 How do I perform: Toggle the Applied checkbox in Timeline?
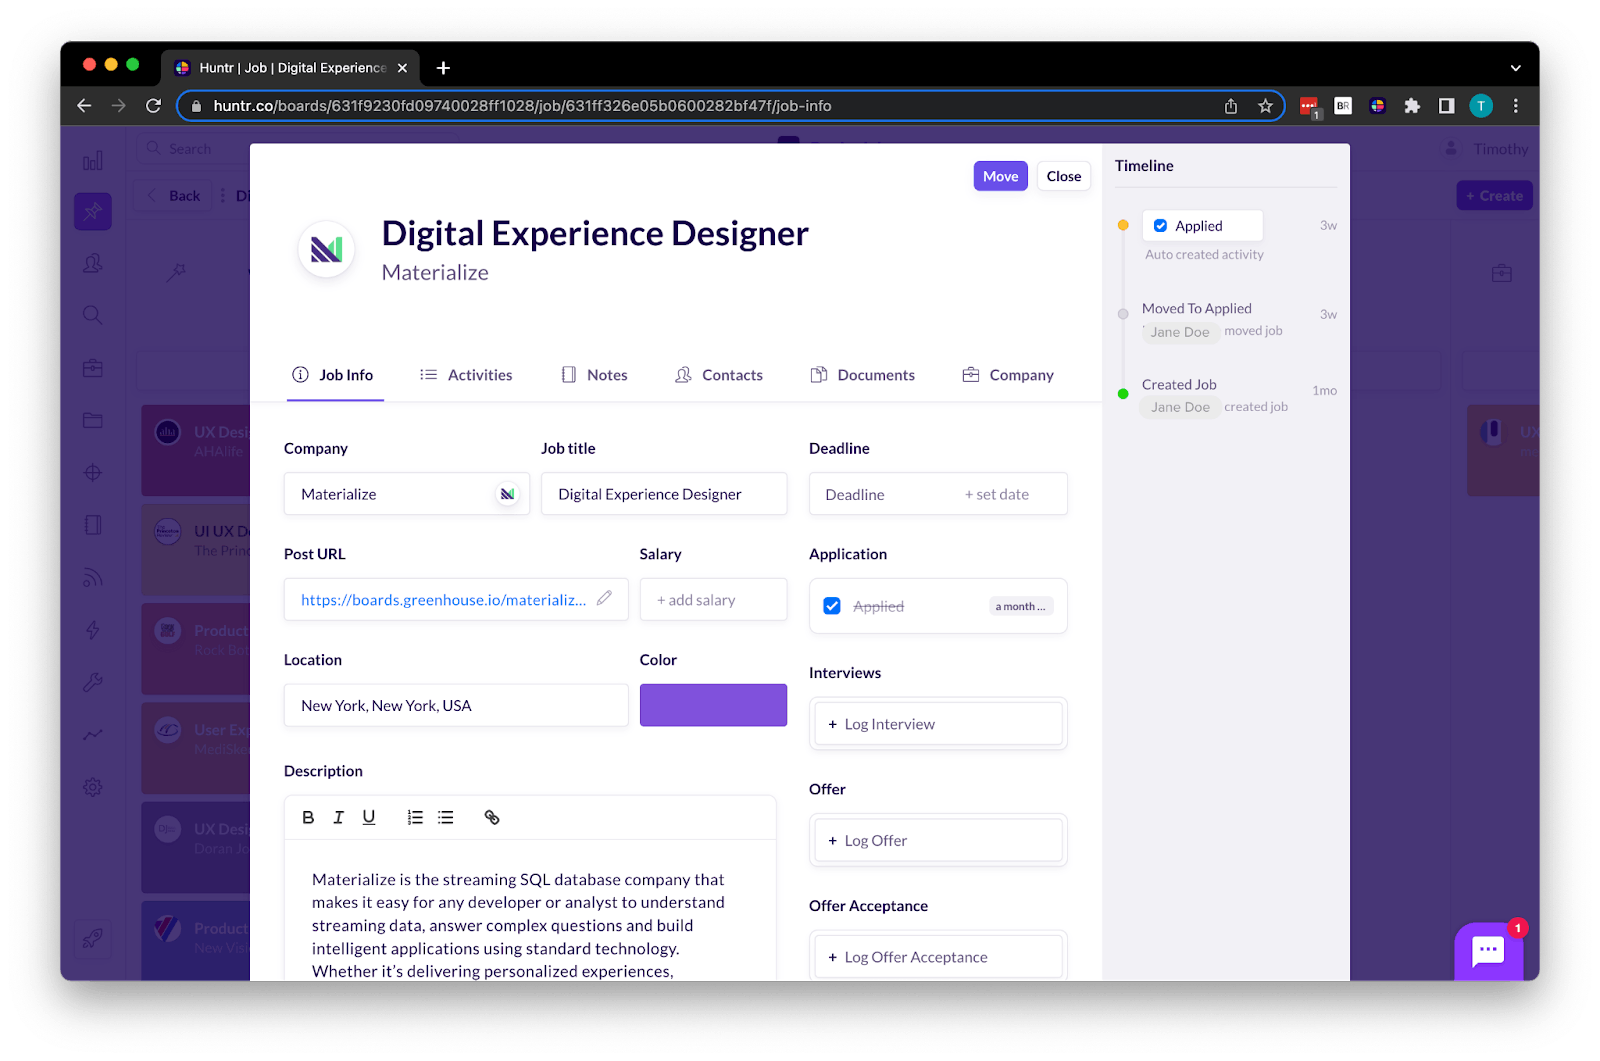point(1160,226)
